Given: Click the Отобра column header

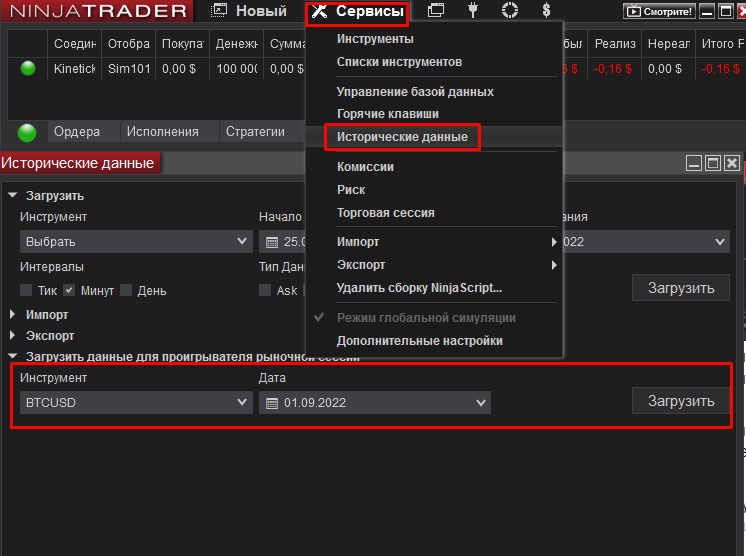Looking at the screenshot, I should click(128, 44).
